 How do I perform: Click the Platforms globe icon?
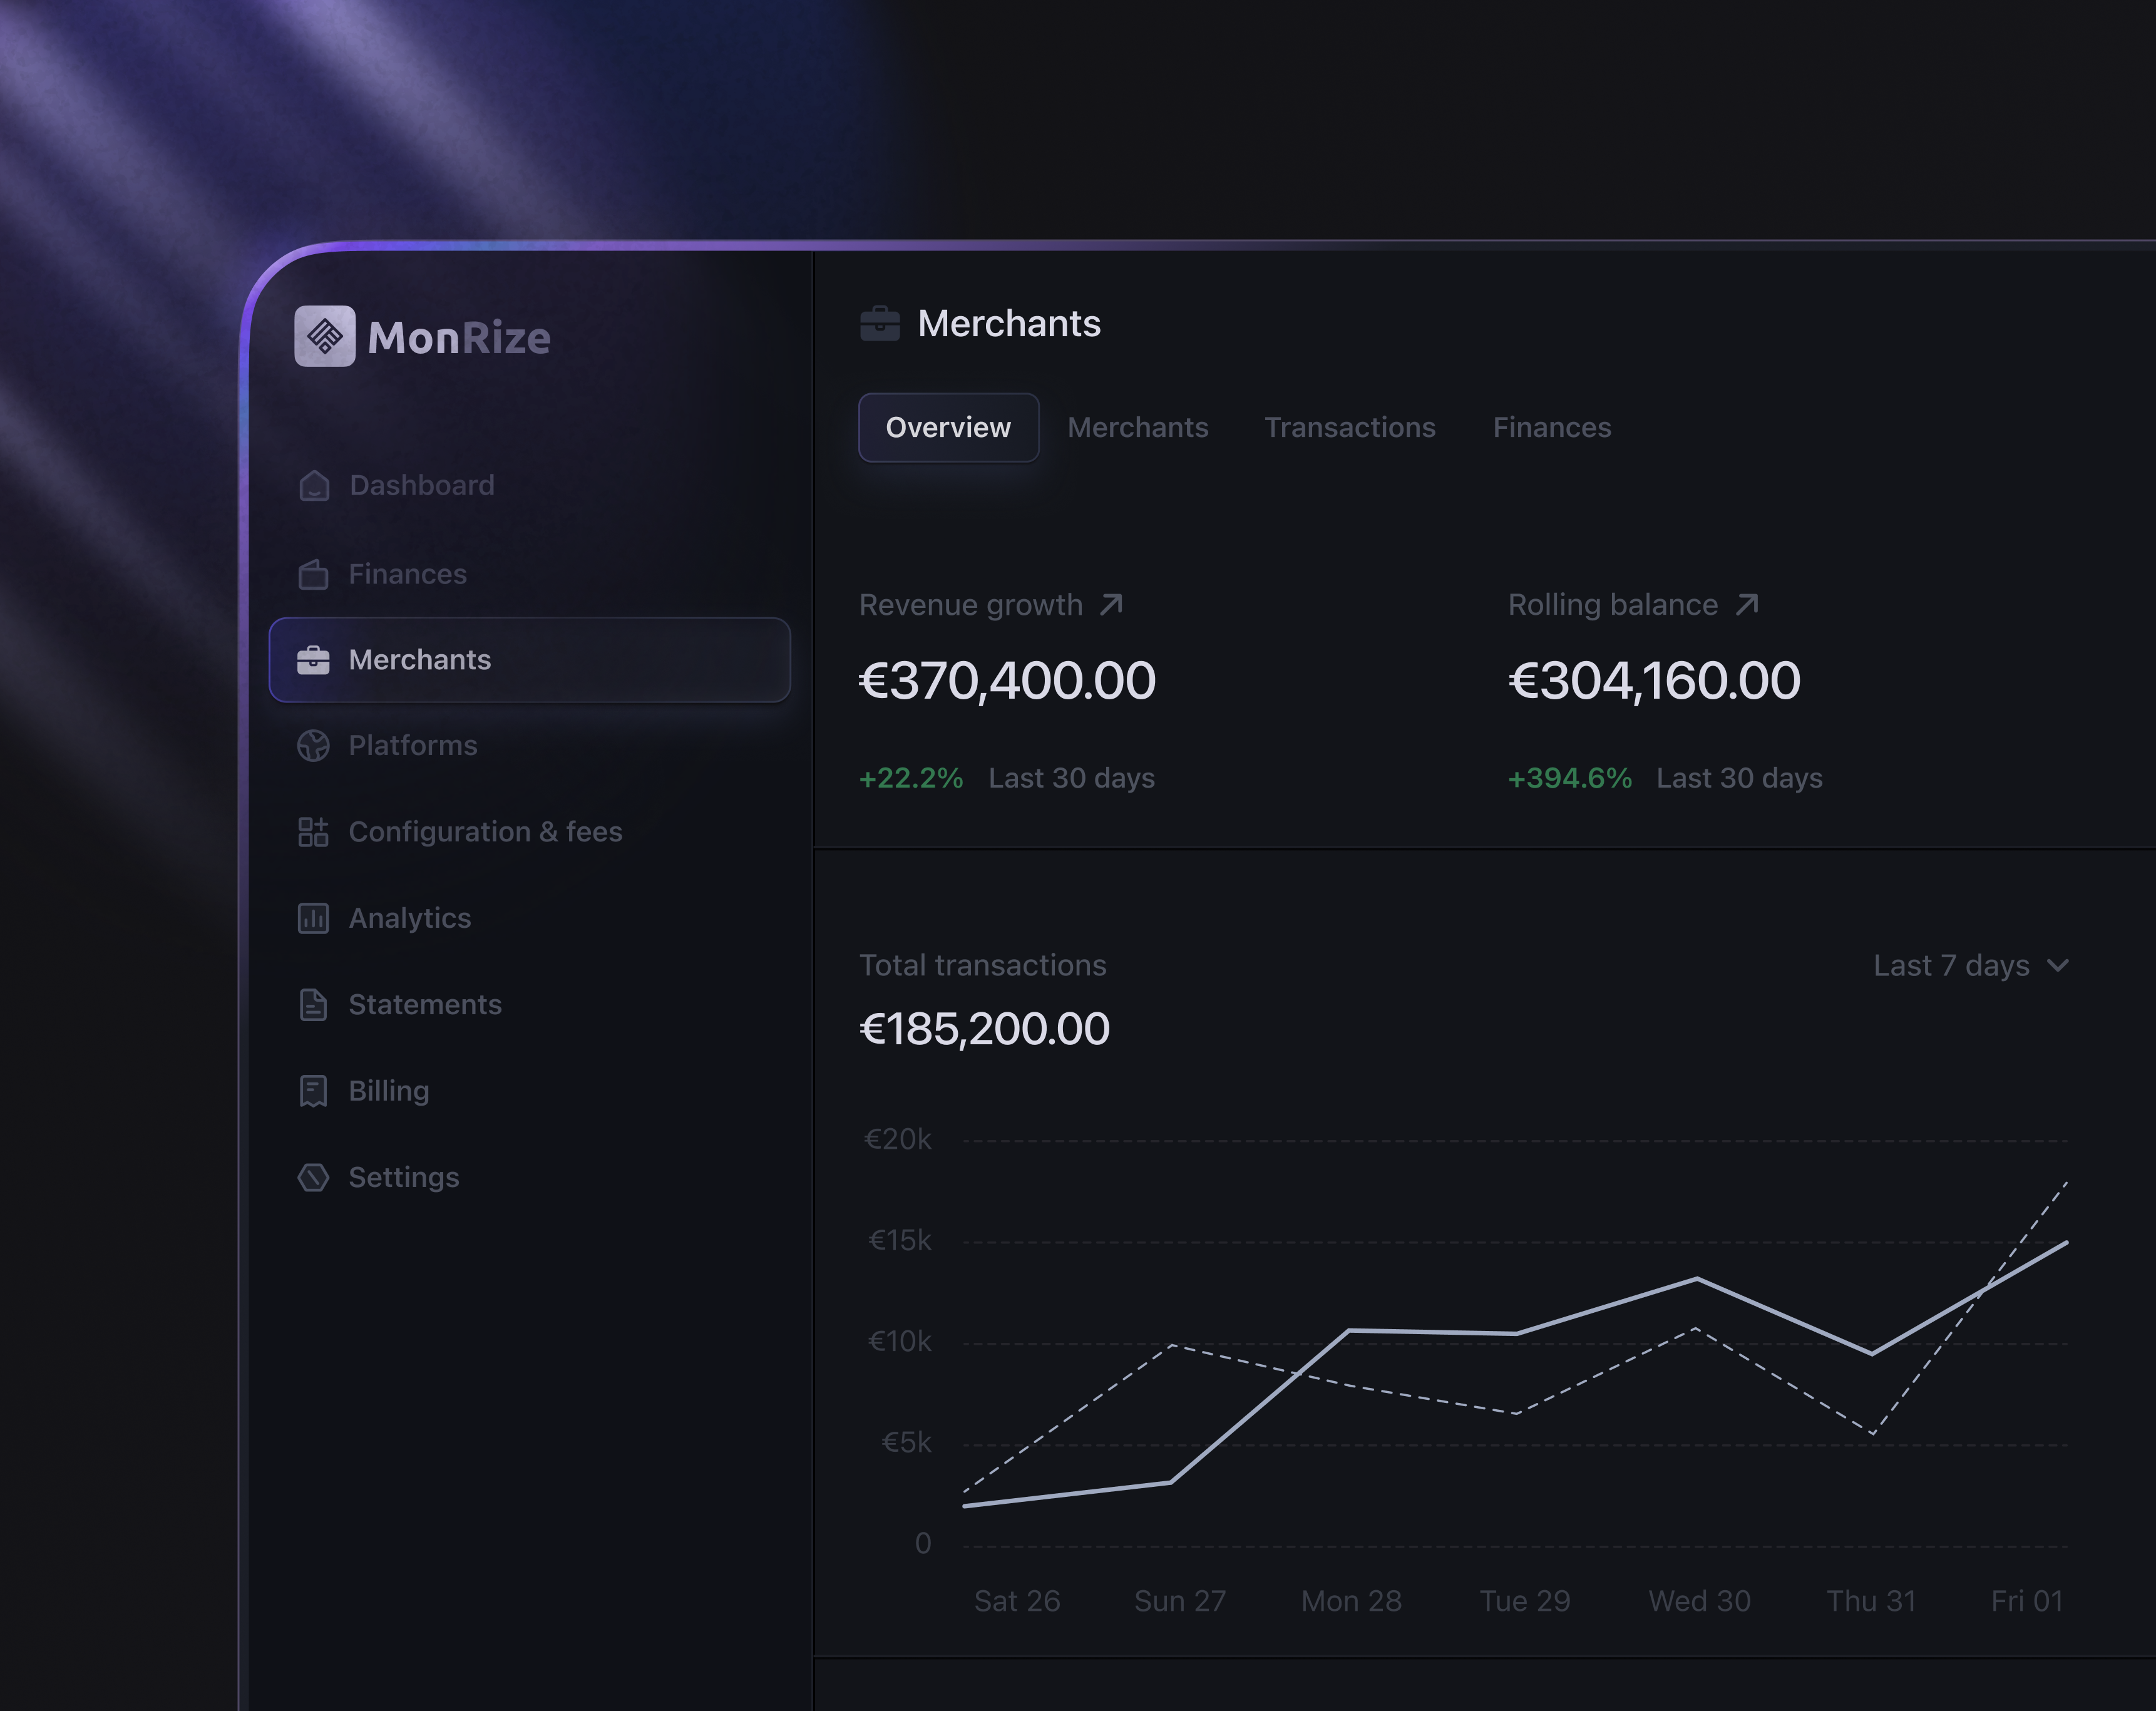(x=313, y=745)
